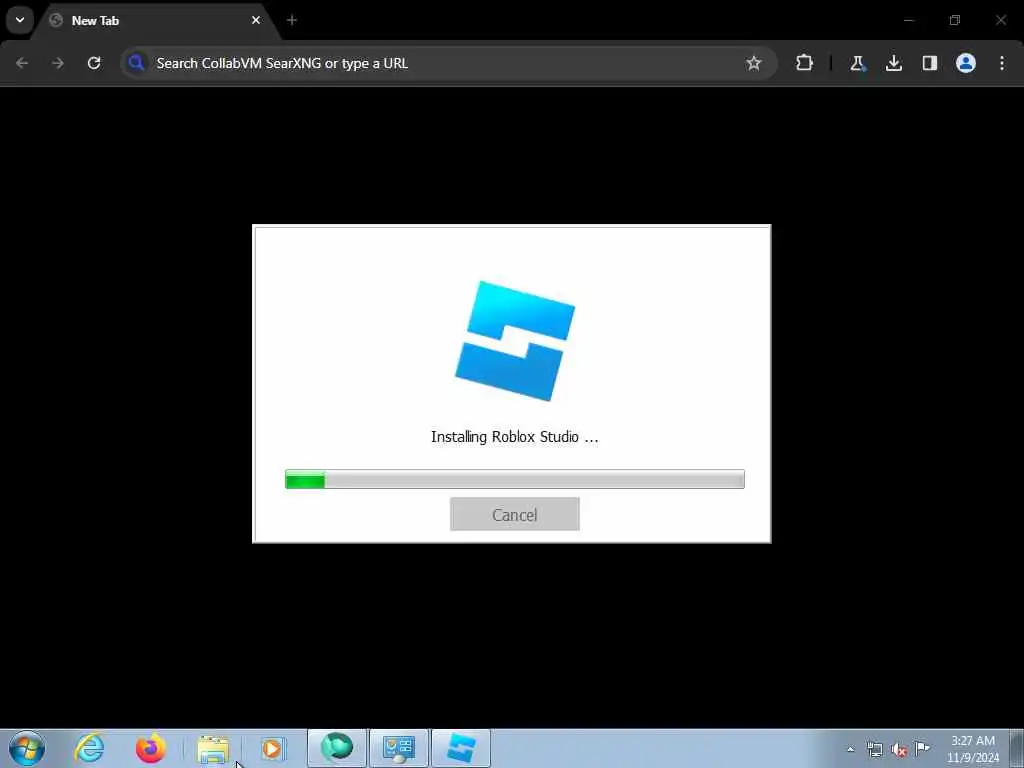The width and height of the screenshot is (1024, 768).
Task: Open Windows Explorer folder on taskbar
Action: 213,748
